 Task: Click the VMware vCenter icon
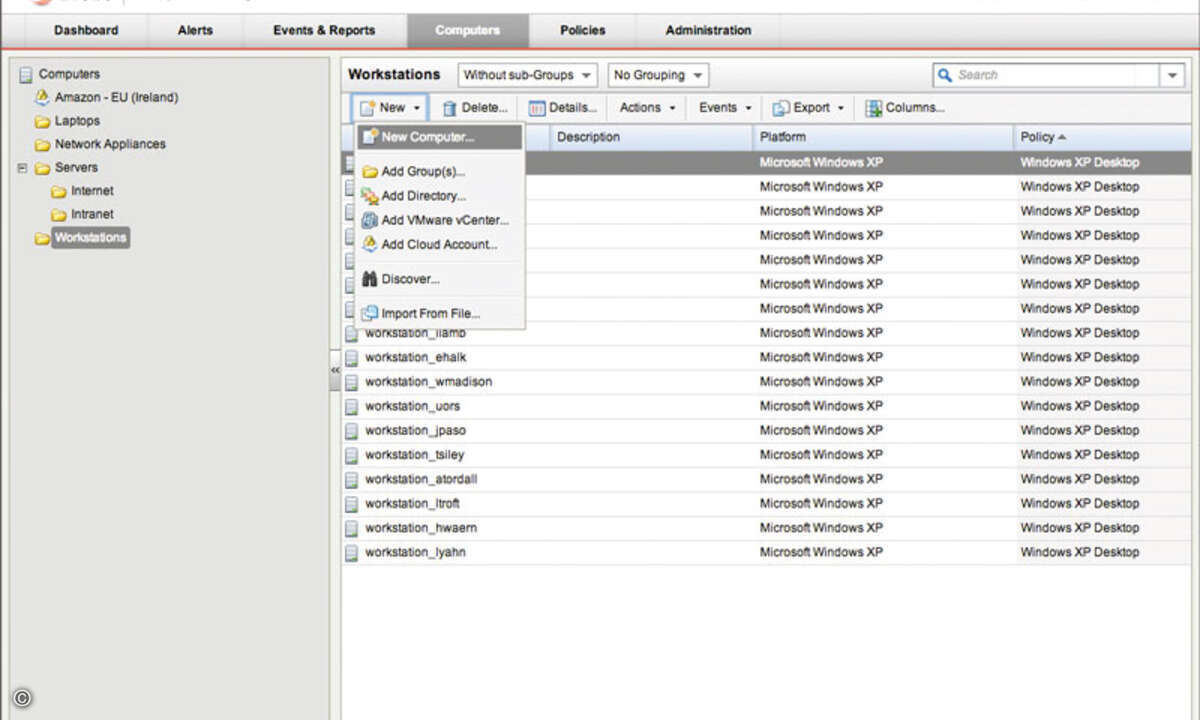point(370,220)
